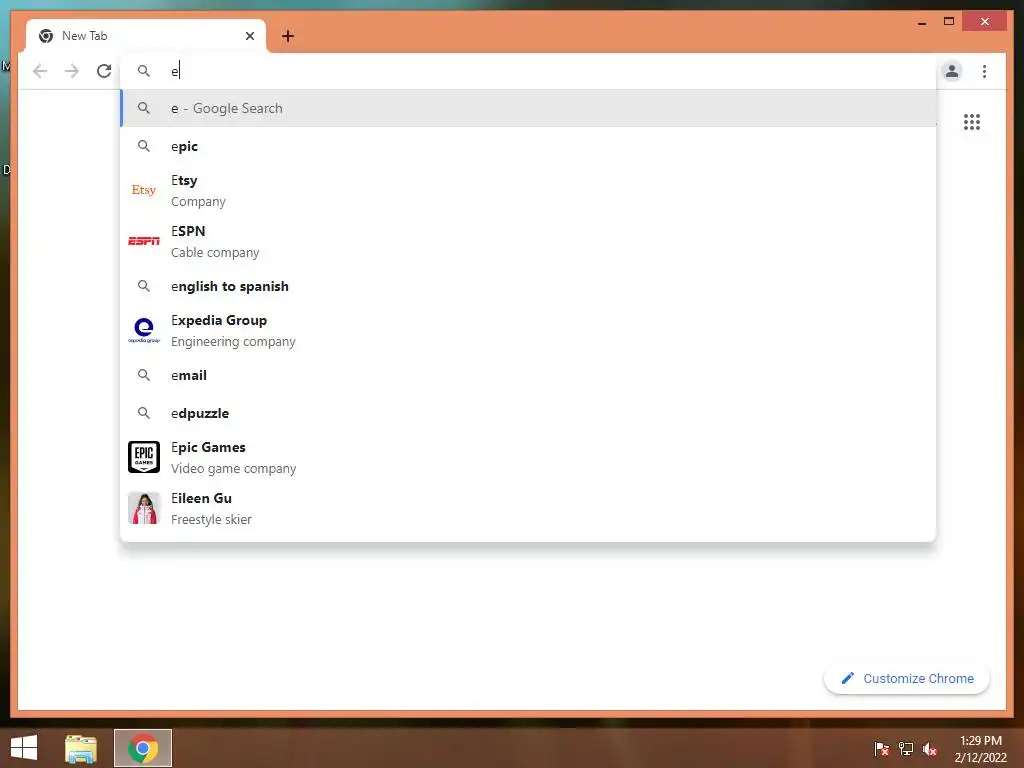Open File Explorer from the taskbar
The height and width of the screenshot is (768, 1024).
pyautogui.click(x=81, y=748)
